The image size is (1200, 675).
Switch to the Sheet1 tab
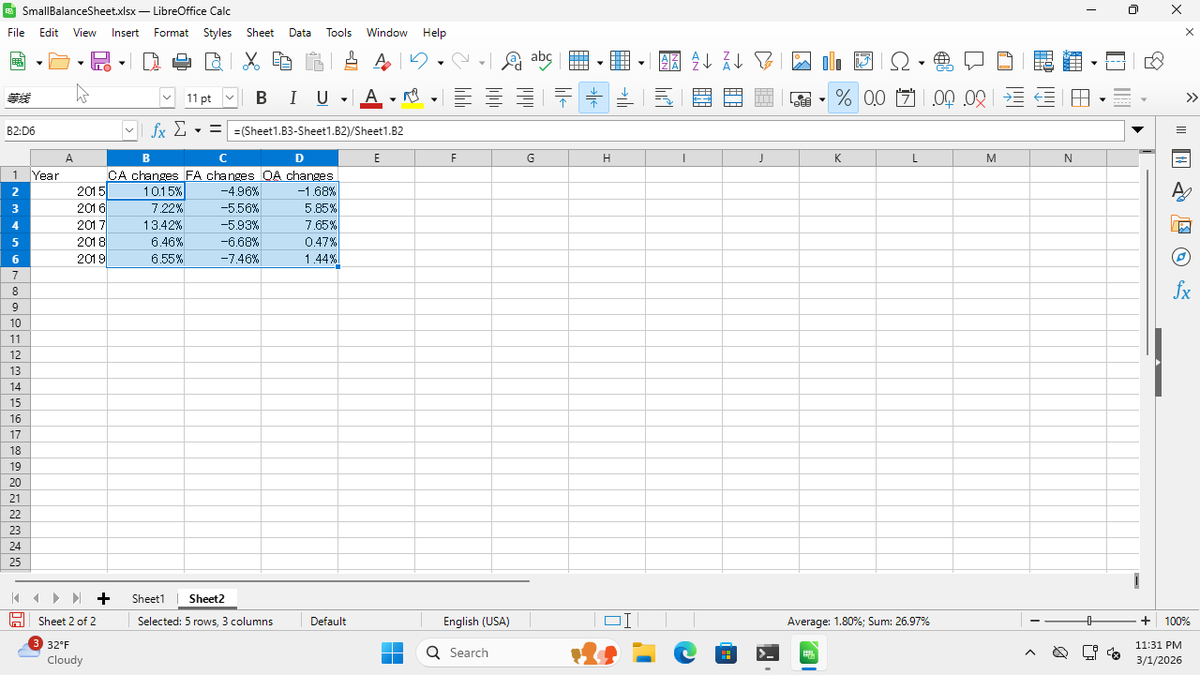(x=148, y=598)
